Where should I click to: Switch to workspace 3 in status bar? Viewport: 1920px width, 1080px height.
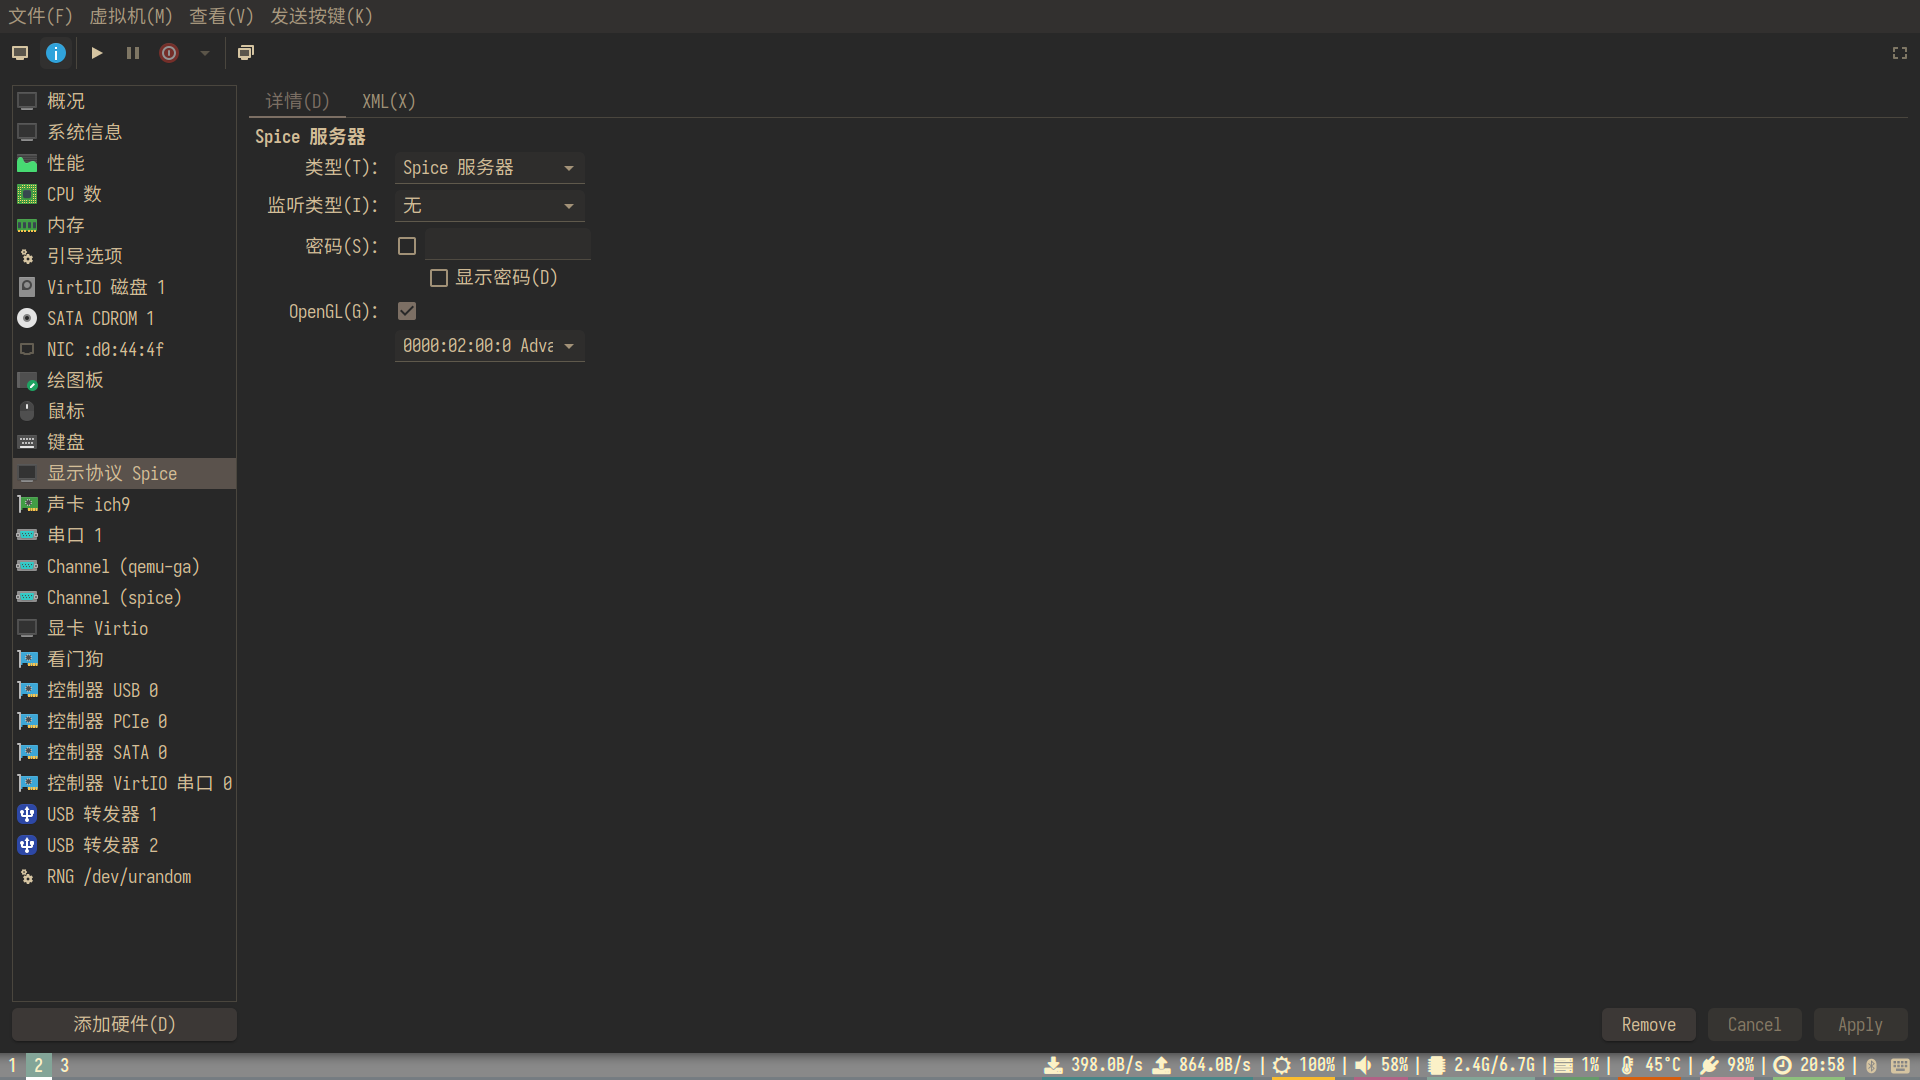pos(65,1065)
